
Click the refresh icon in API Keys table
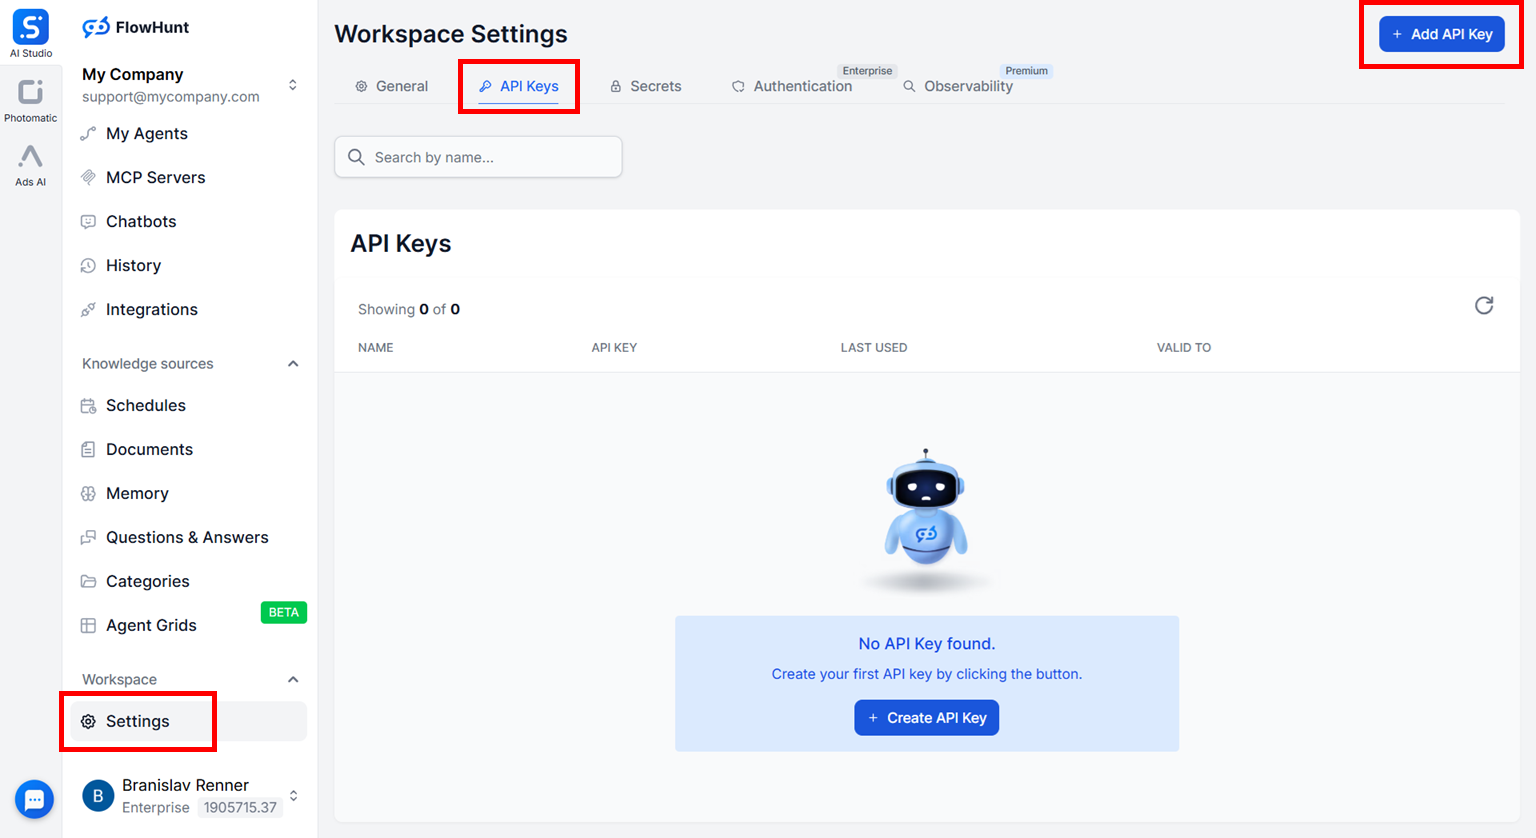pos(1484,306)
